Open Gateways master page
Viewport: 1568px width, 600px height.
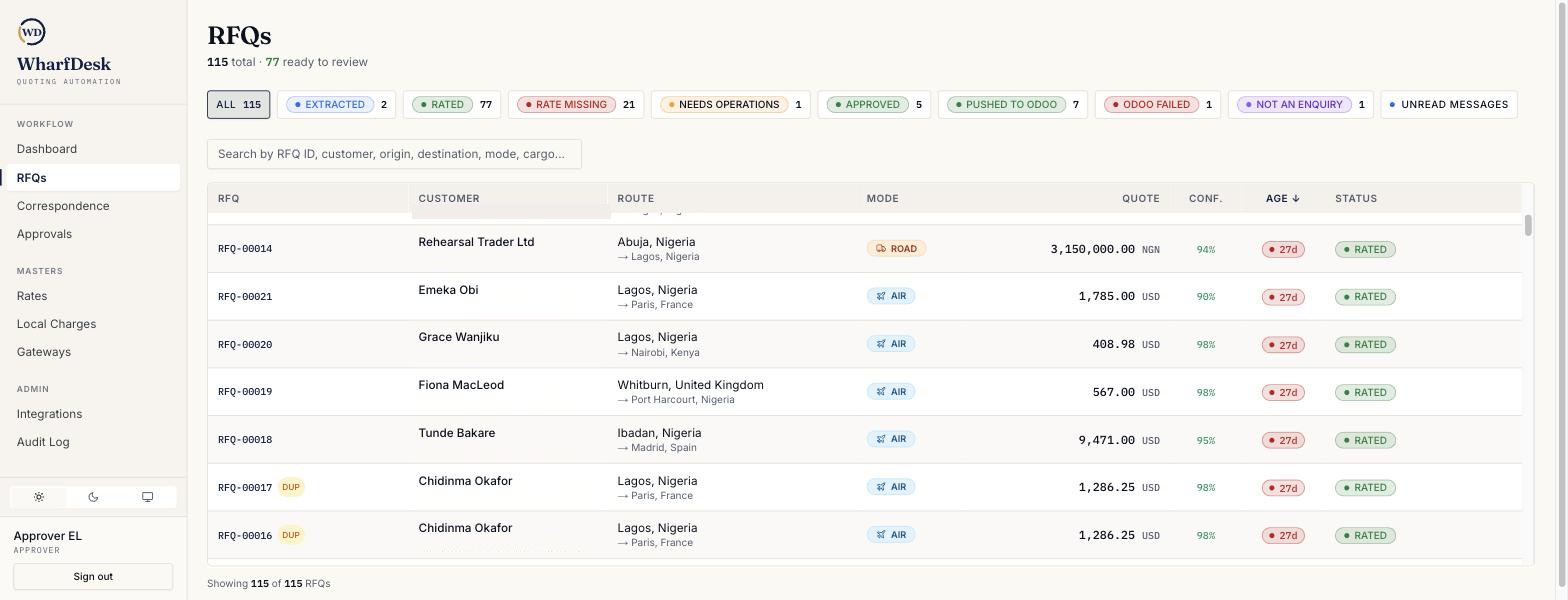[93, 352]
